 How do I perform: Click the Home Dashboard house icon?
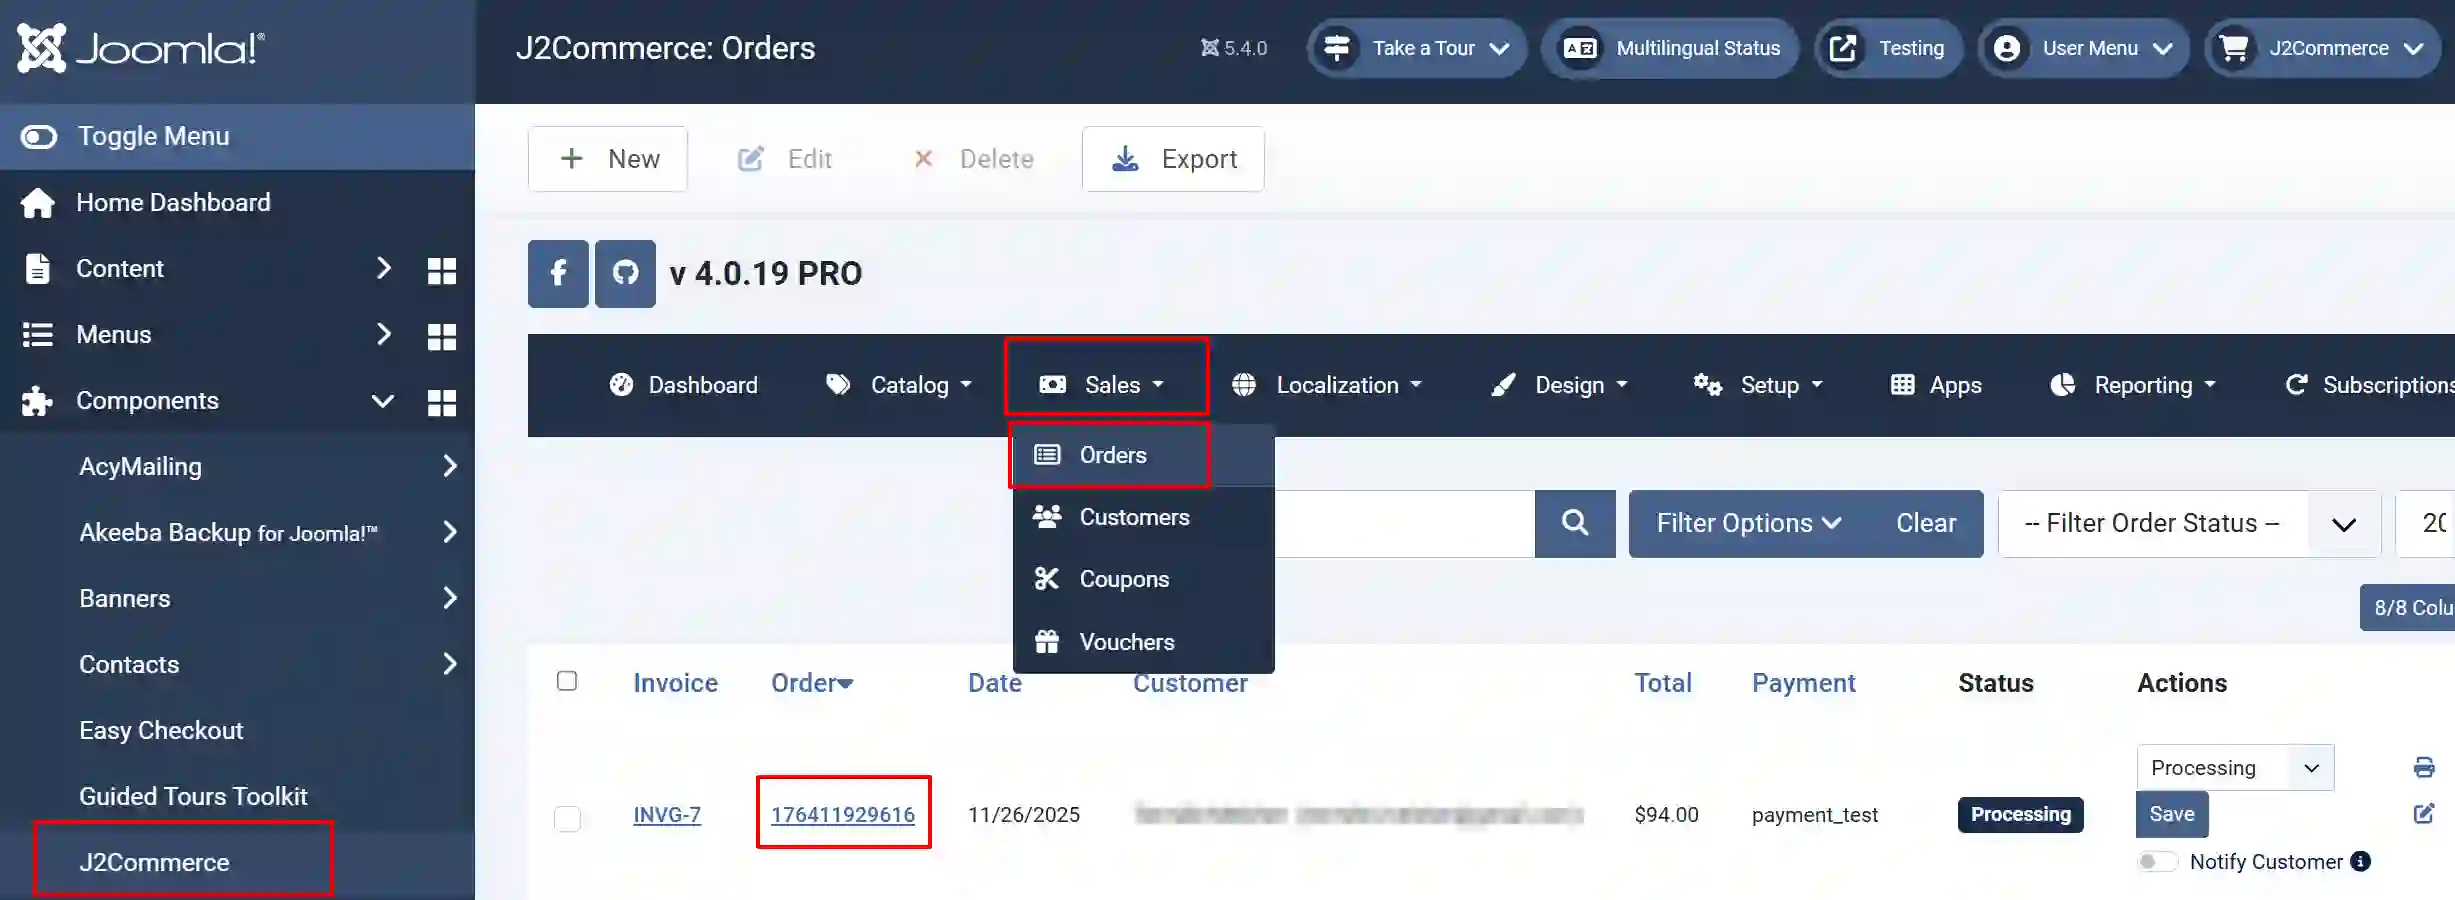tap(38, 203)
